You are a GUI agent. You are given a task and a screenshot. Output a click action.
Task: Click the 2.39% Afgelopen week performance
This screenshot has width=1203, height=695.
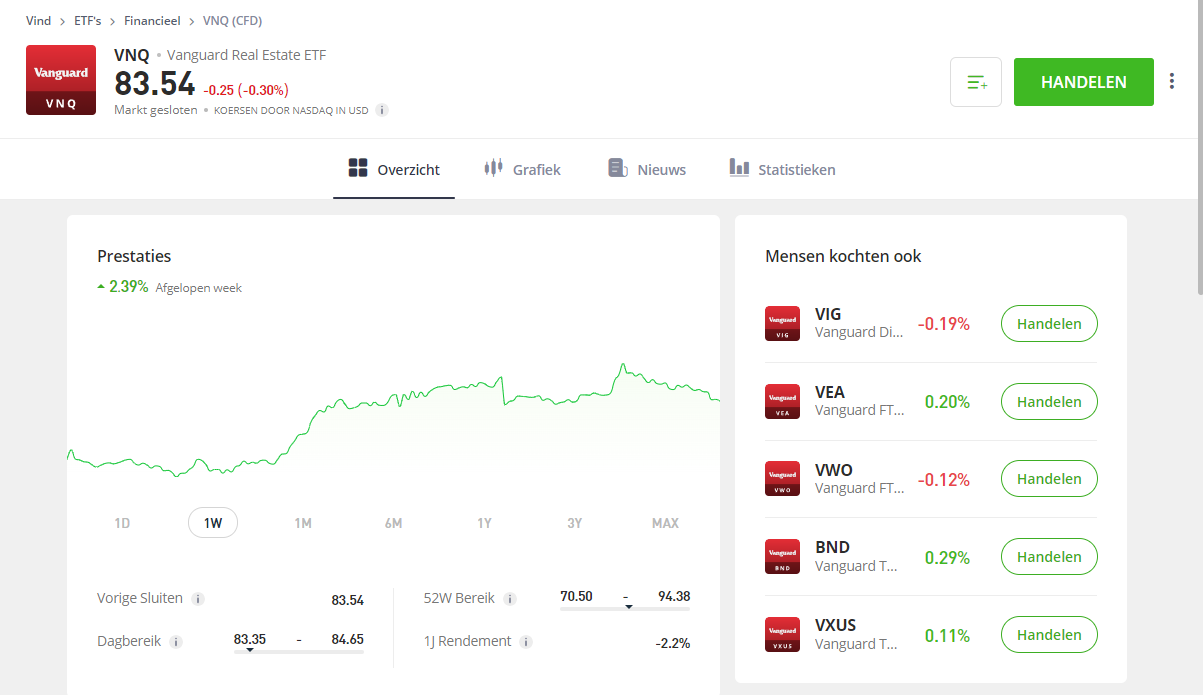tap(169, 287)
